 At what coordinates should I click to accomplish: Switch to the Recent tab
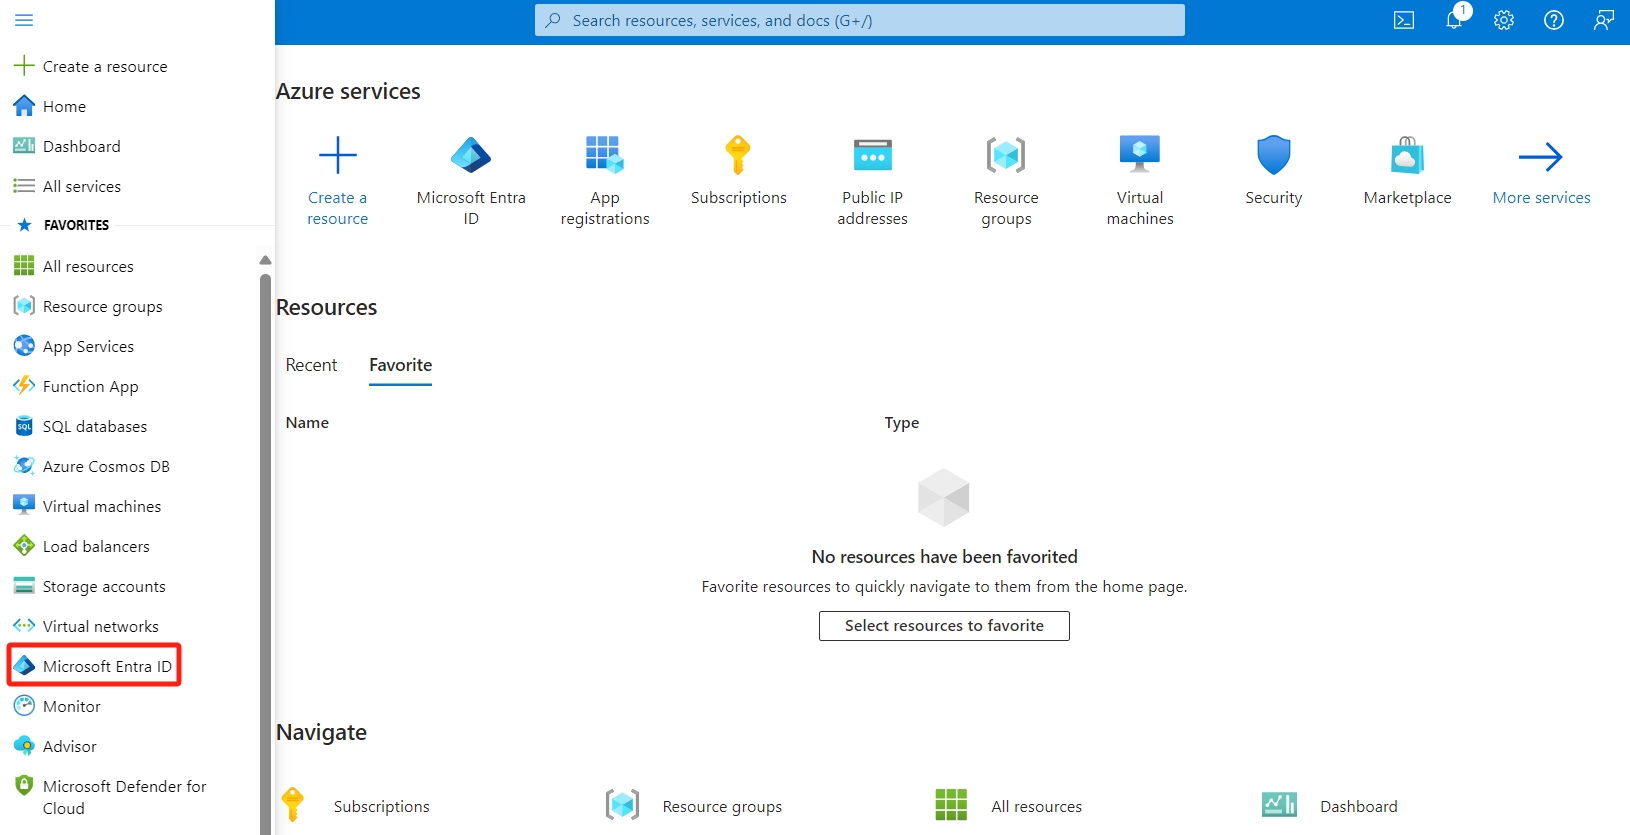(x=311, y=365)
